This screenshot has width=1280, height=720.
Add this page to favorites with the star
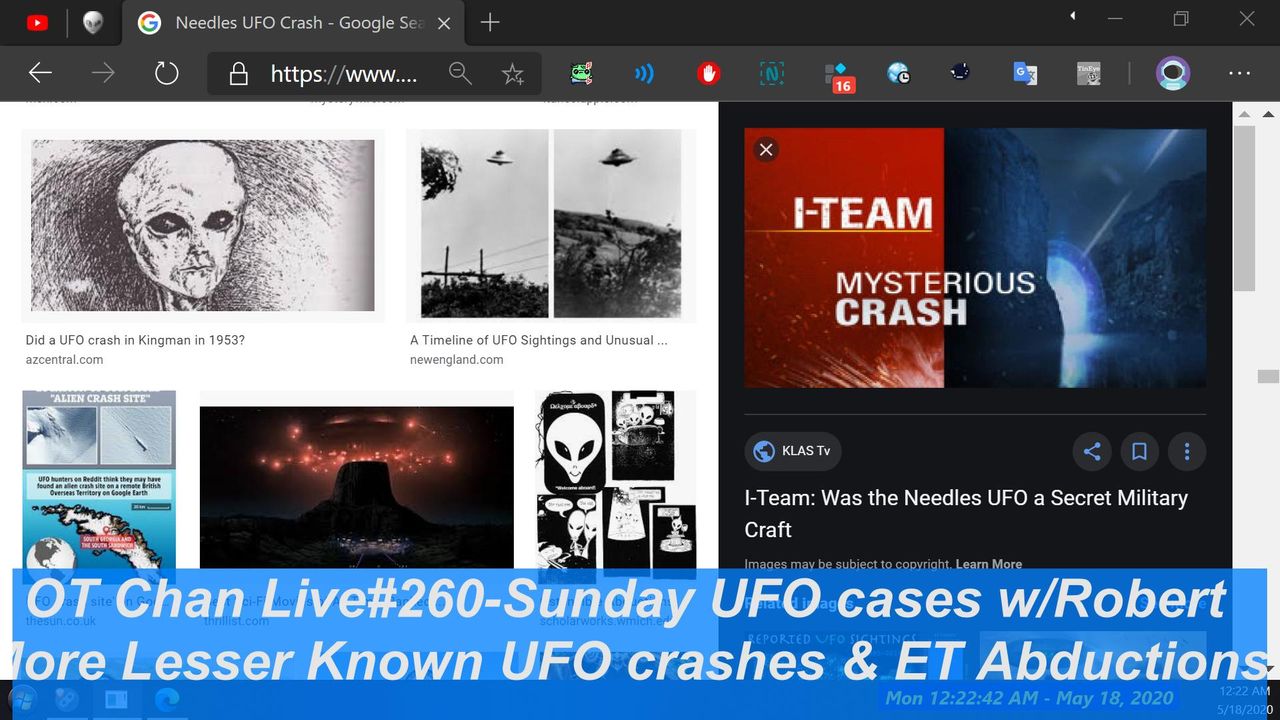coord(513,74)
